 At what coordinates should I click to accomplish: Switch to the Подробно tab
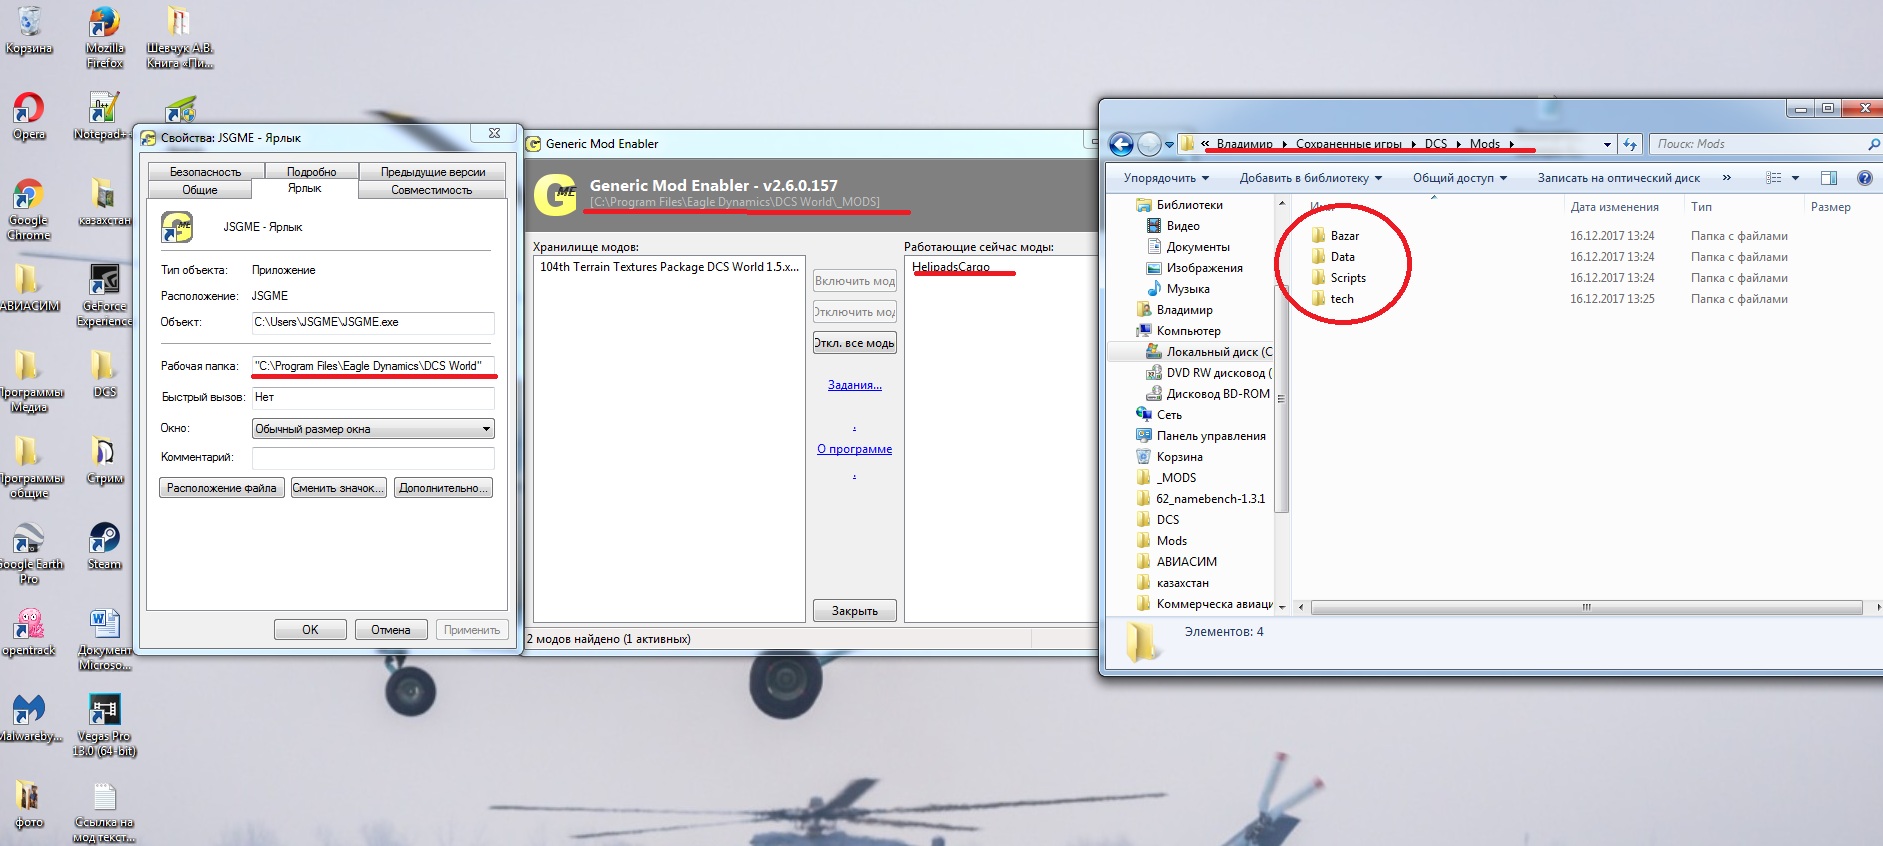click(x=311, y=172)
